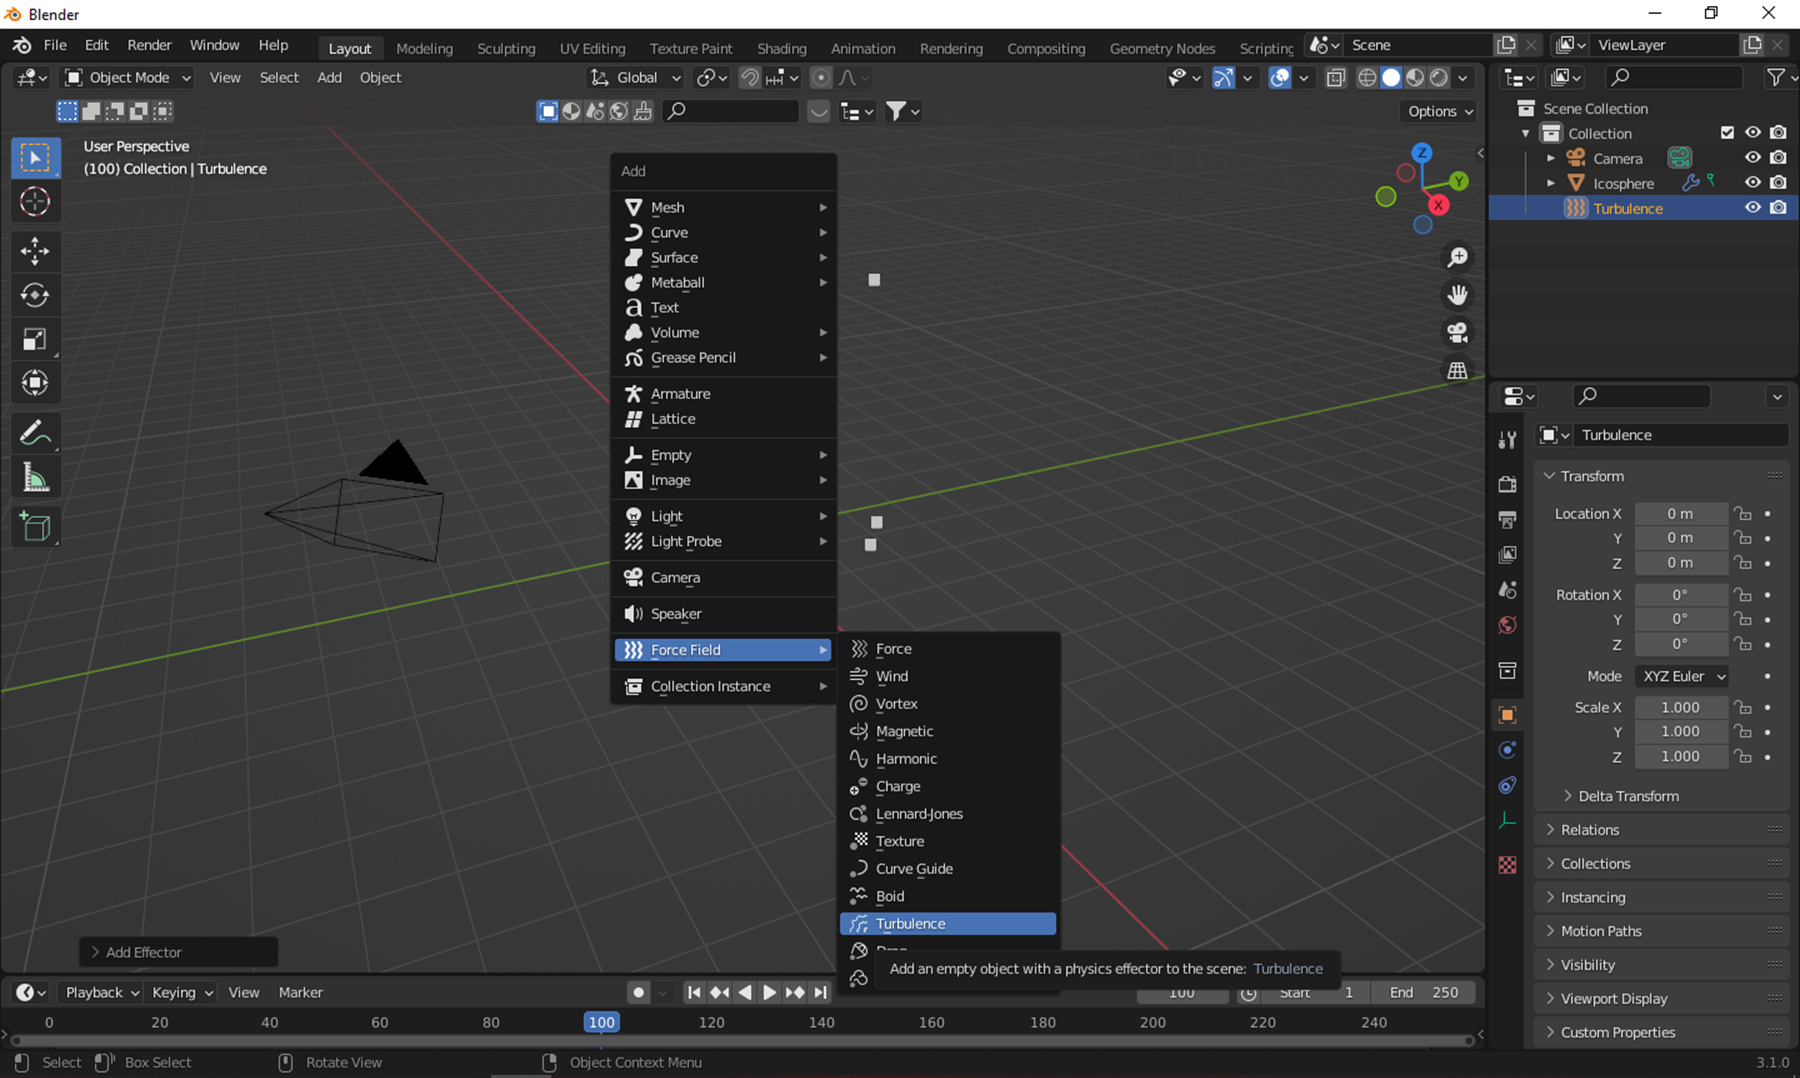
Task: Open the Object properties tab
Action: 1507,715
